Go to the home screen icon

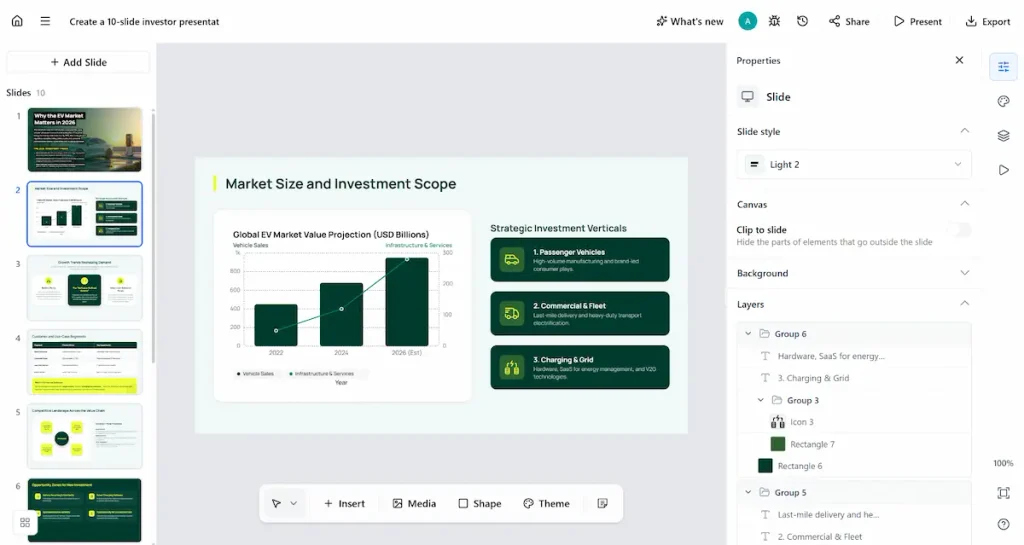pyautogui.click(x=17, y=21)
